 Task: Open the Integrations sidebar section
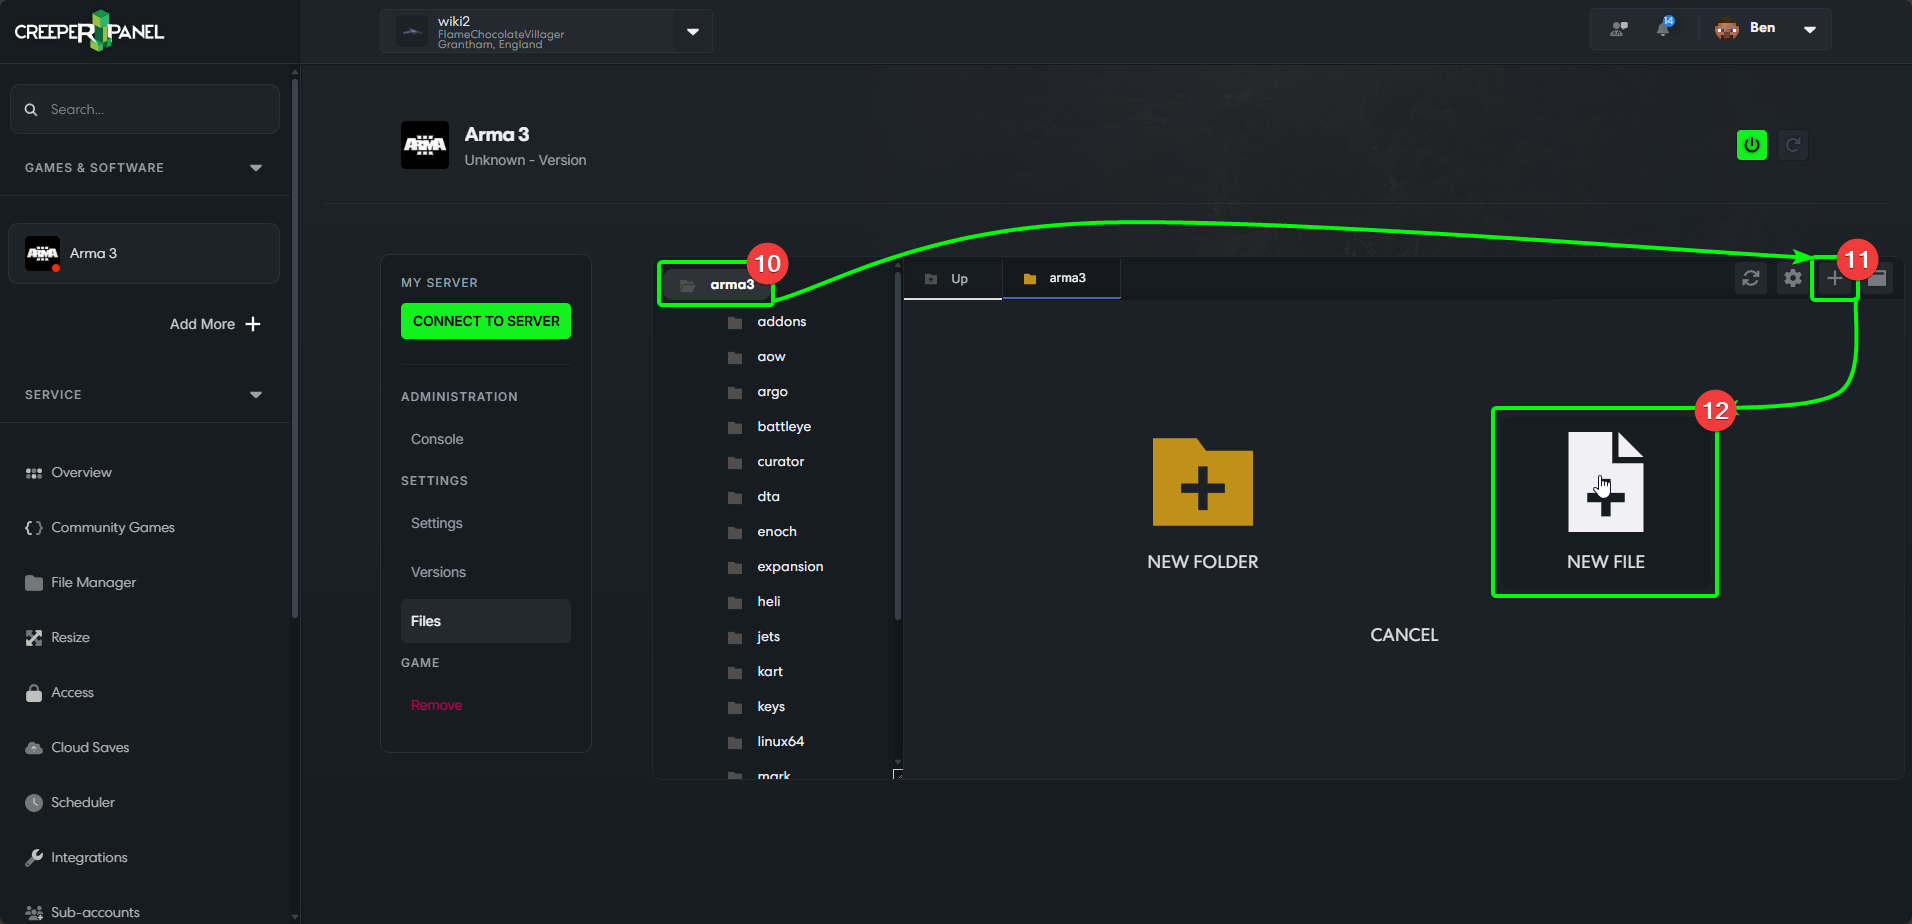pyautogui.click(x=89, y=857)
